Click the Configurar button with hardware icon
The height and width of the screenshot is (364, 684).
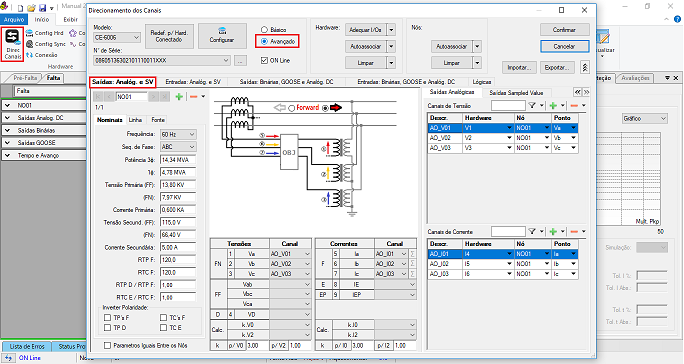pyautogui.click(x=222, y=35)
